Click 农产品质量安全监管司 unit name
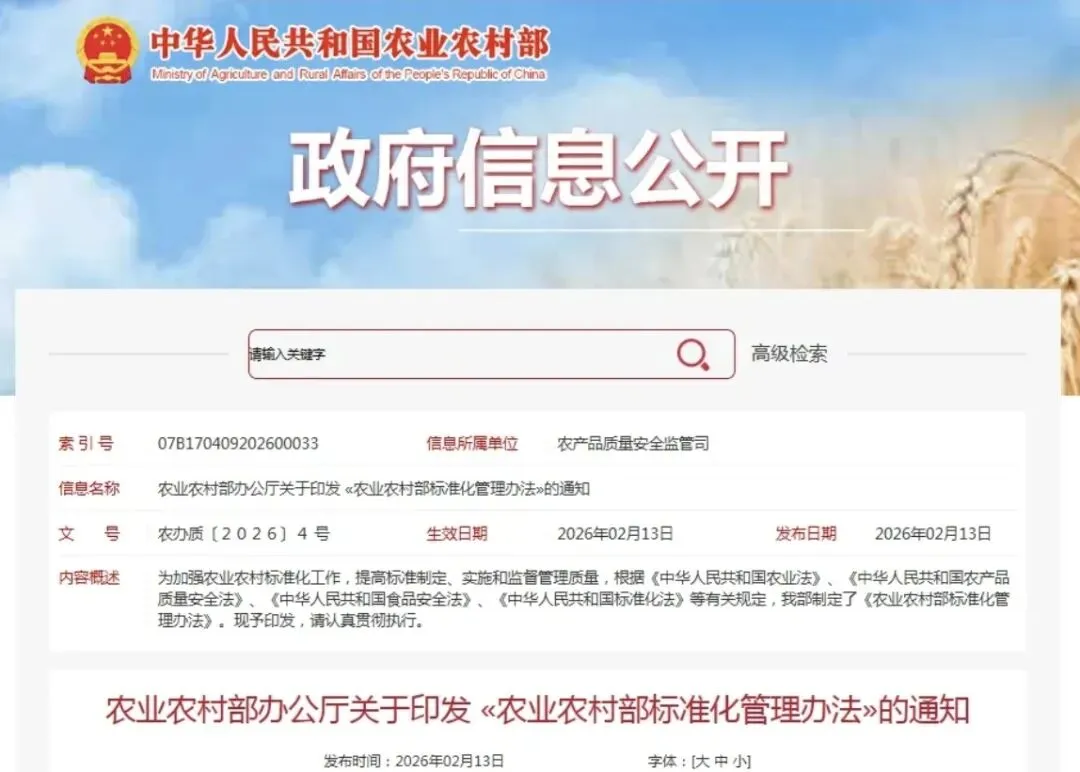This screenshot has height=772, width=1080. [633, 444]
